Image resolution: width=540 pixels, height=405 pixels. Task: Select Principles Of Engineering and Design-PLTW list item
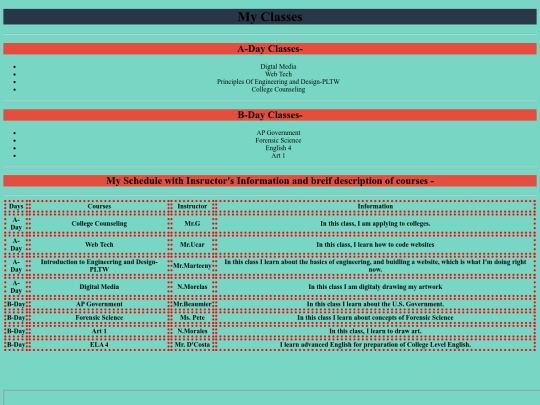278,82
